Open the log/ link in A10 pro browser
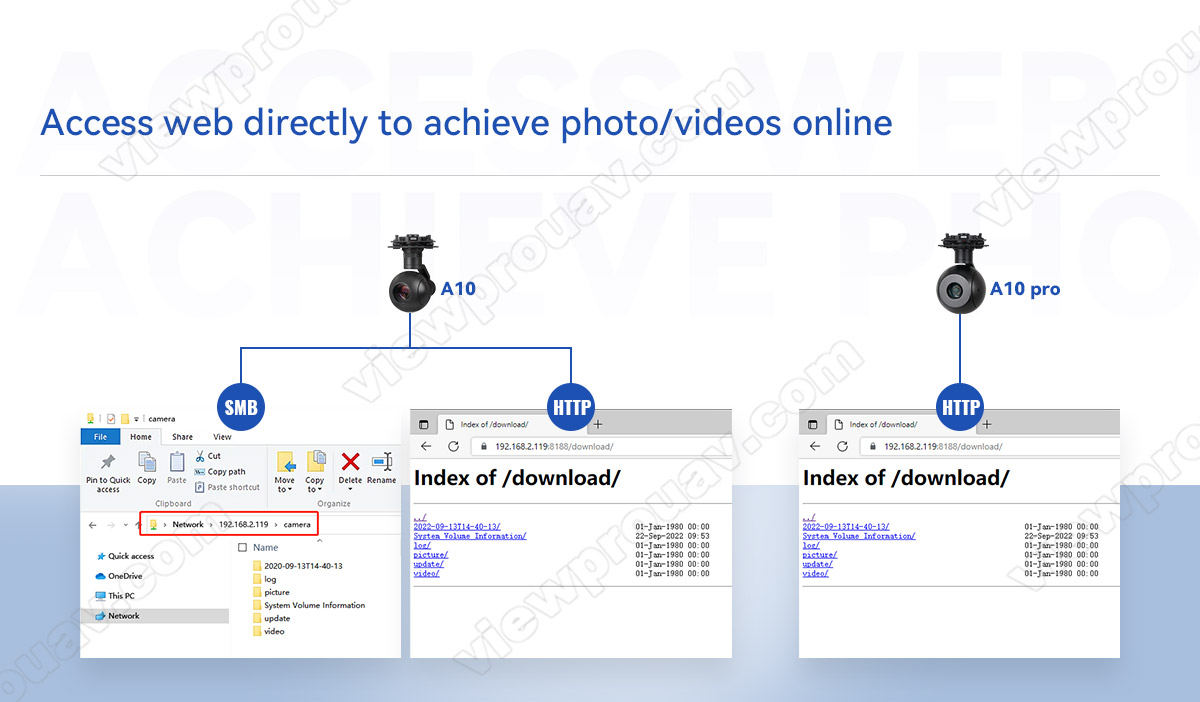Viewport: 1200px width, 702px height. point(811,545)
